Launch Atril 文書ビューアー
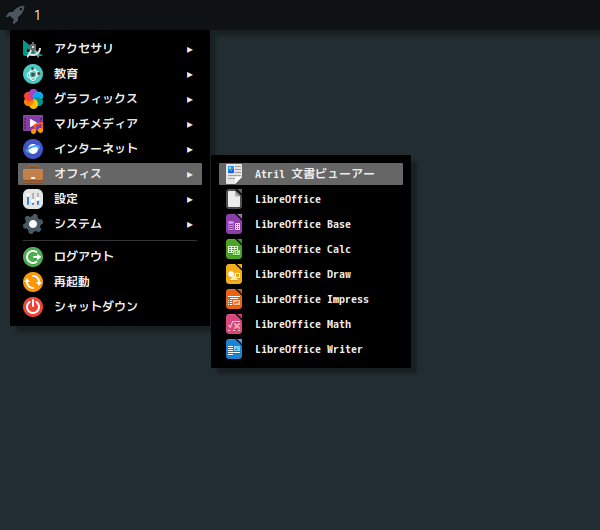 click(311, 174)
